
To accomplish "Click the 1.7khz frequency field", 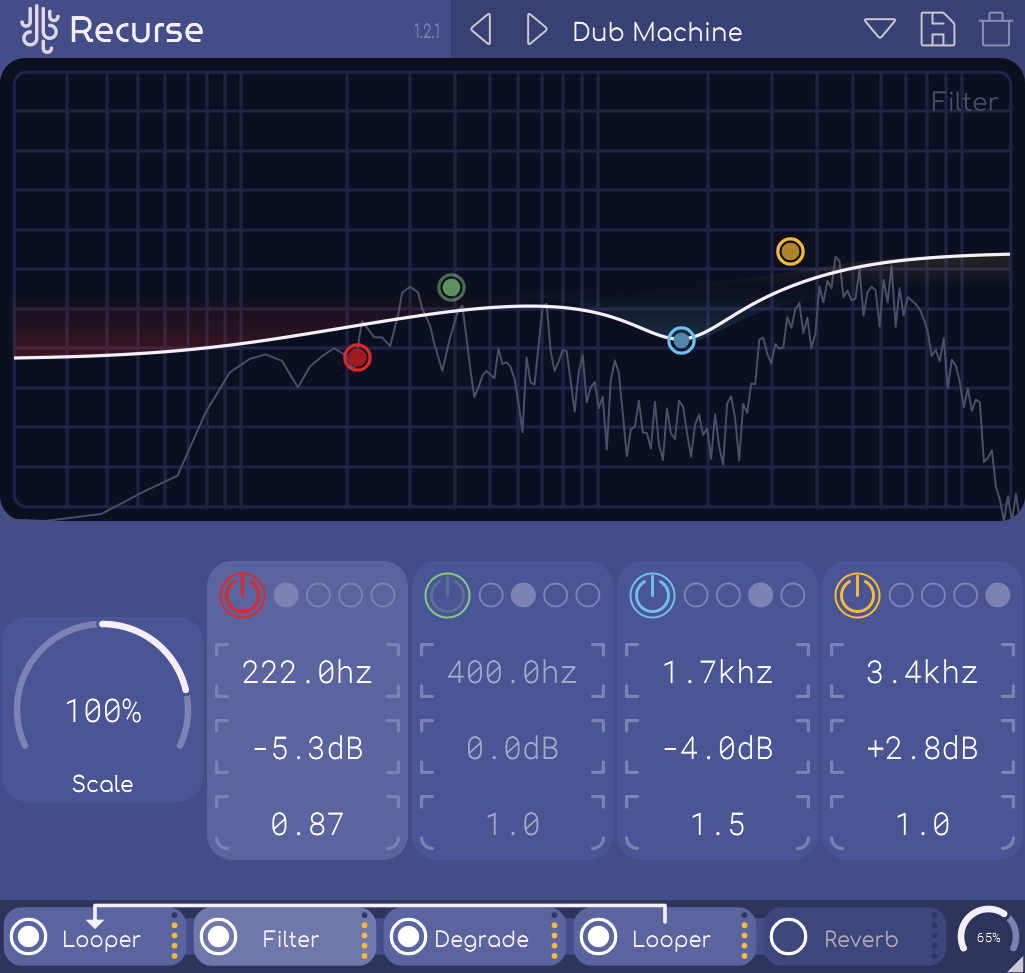I will (x=717, y=672).
